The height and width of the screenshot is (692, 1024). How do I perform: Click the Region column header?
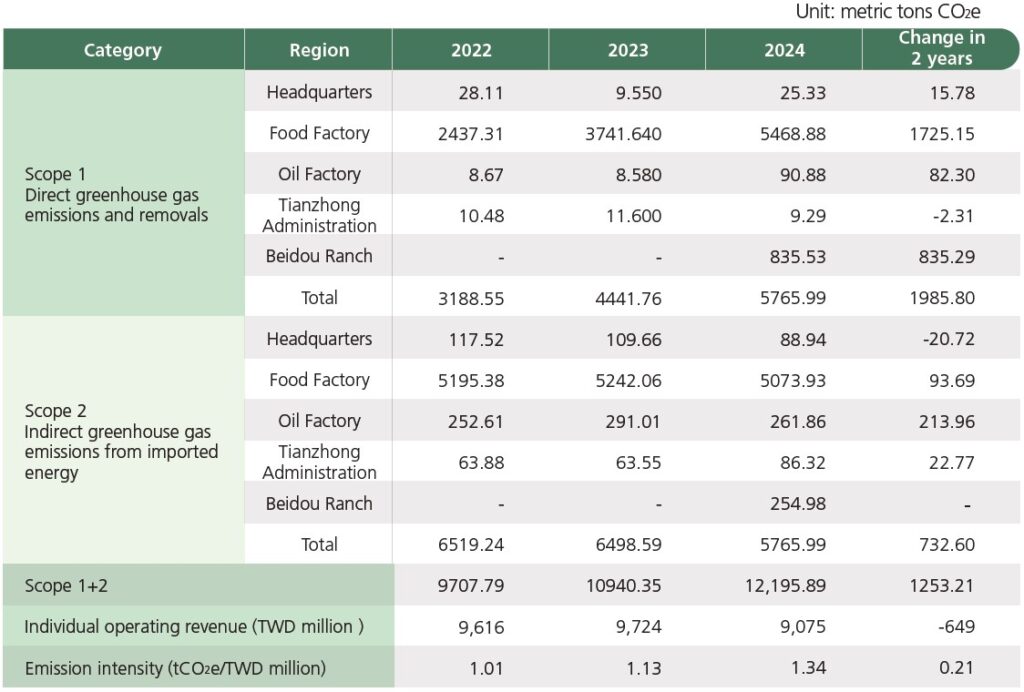(319, 50)
